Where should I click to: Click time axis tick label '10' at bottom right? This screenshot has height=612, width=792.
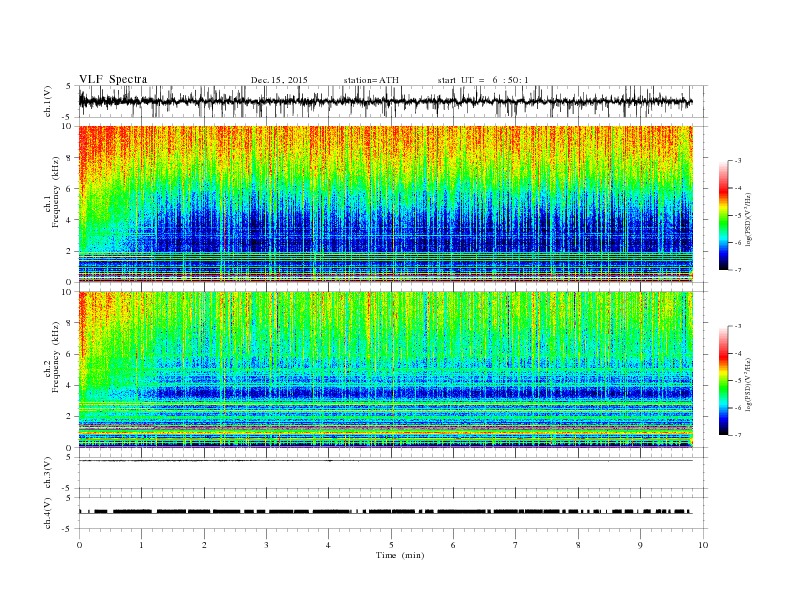pos(703,545)
